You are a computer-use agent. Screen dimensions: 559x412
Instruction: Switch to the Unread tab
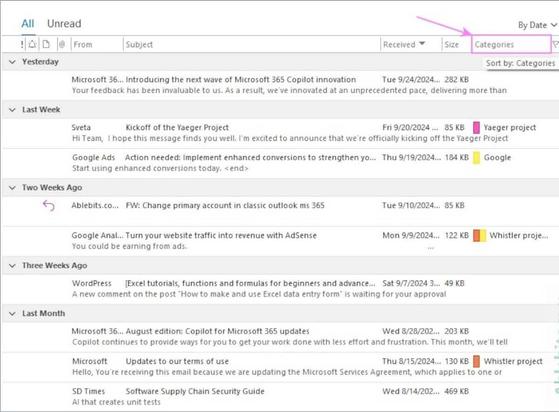point(64,24)
